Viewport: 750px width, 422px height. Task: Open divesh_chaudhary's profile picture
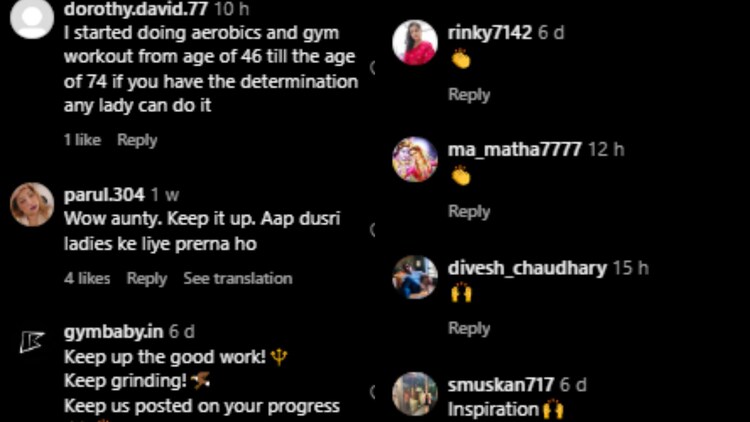point(415,278)
